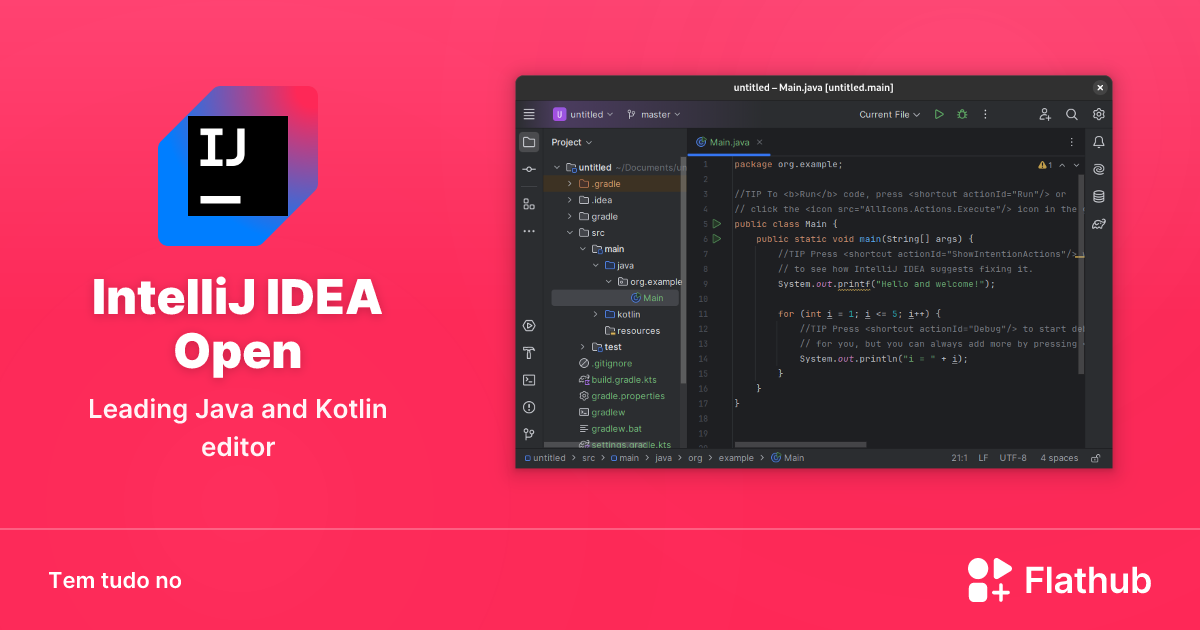Open IDE settings gear icon
The height and width of the screenshot is (630, 1200).
pyautogui.click(x=1098, y=115)
